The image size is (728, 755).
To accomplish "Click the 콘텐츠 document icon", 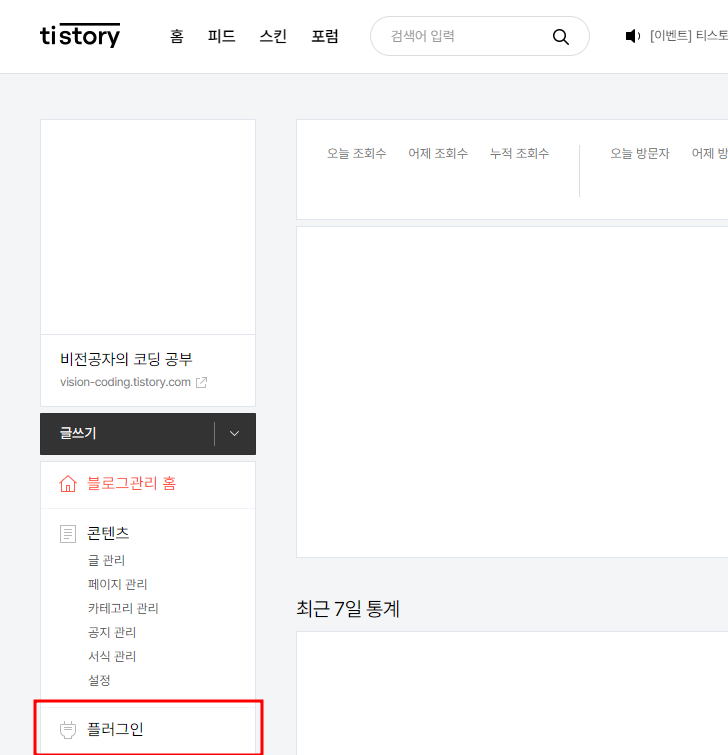I will (x=68, y=534).
